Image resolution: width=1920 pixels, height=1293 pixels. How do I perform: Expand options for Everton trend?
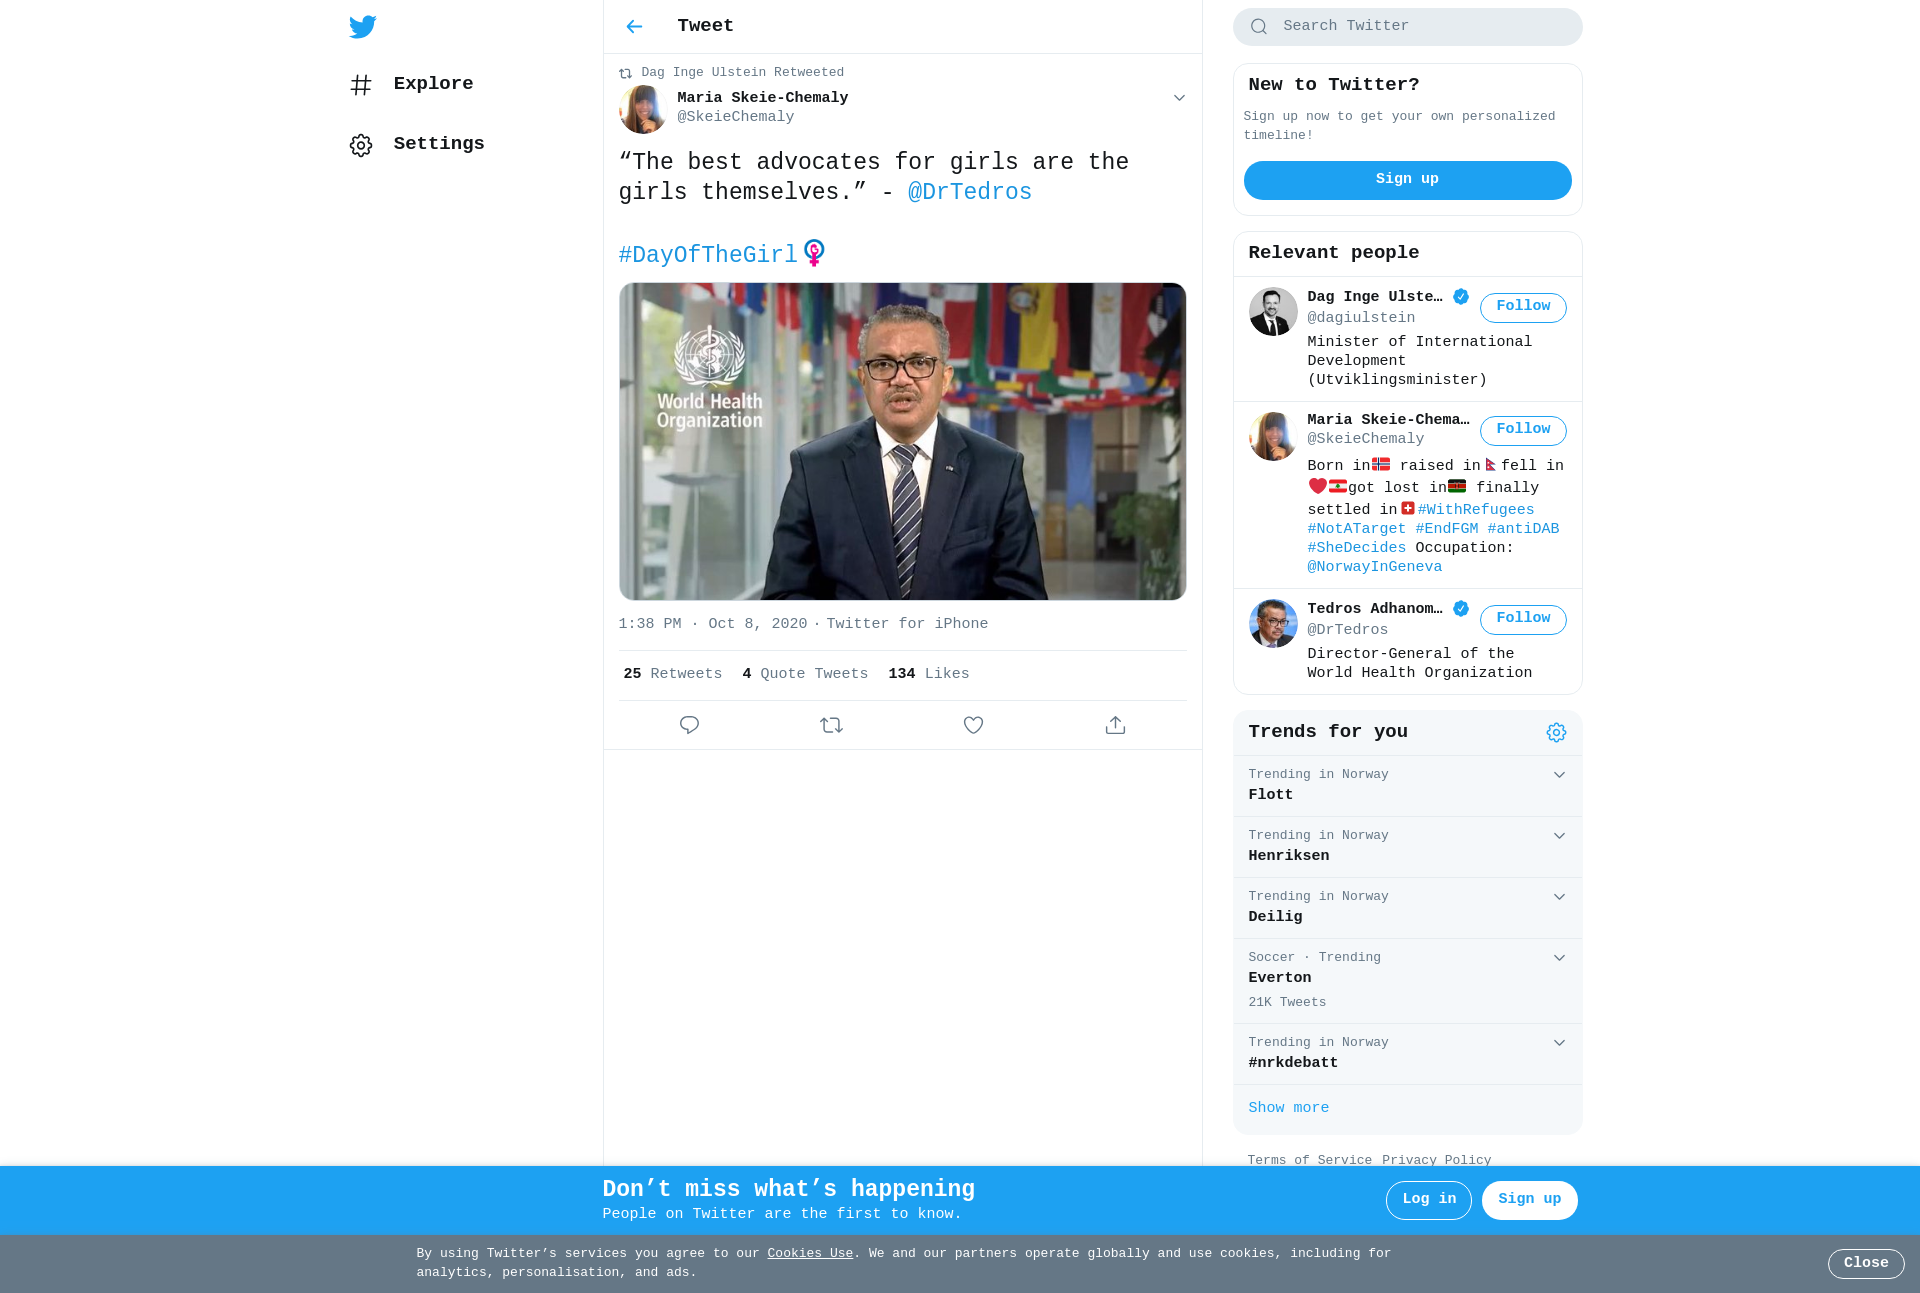(1559, 958)
